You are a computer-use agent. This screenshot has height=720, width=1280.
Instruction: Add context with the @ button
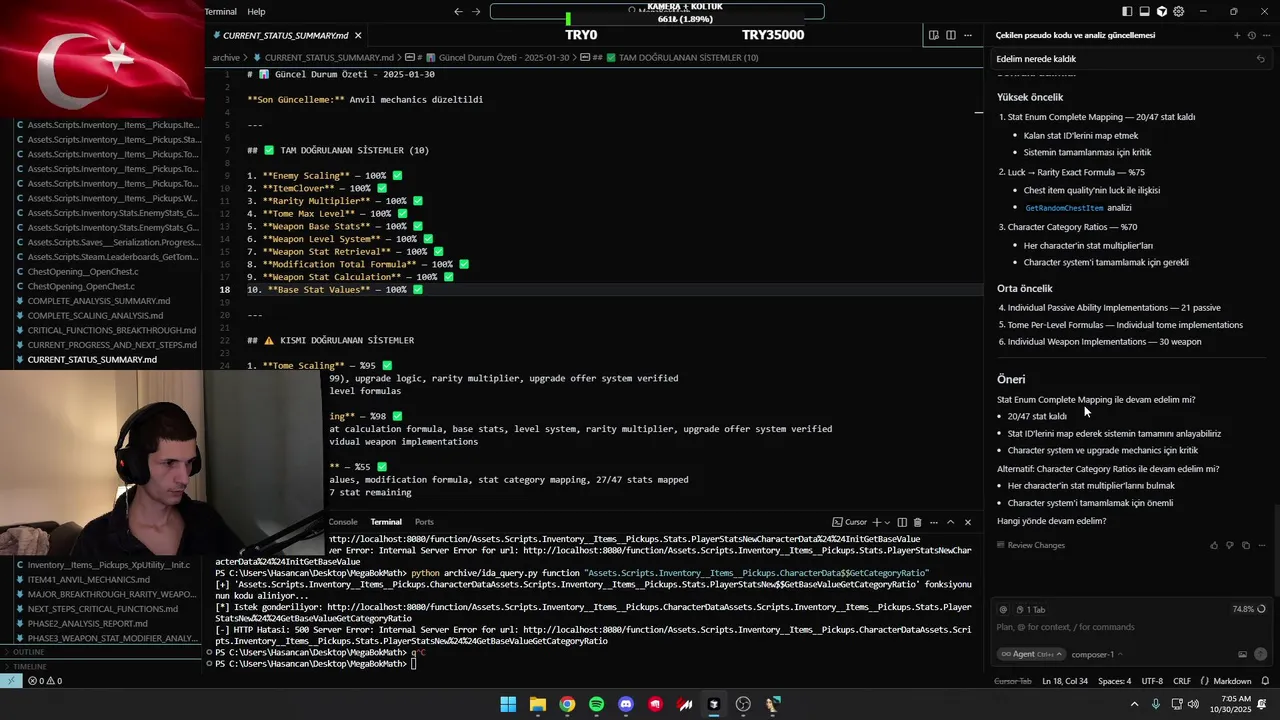[1003, 609]
